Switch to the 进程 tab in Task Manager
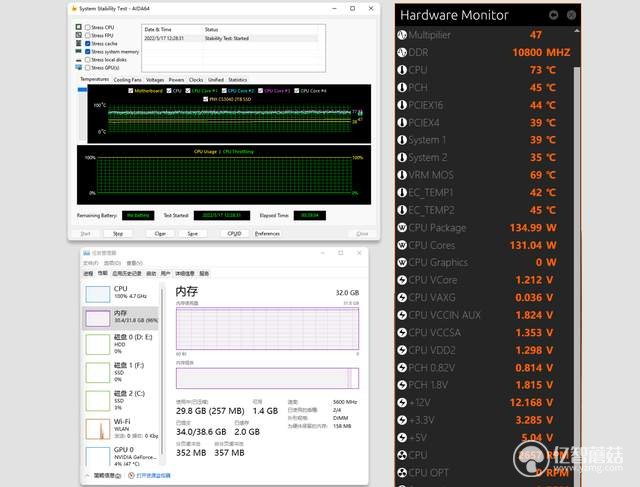The height and width of the screenshot is (487, 640). [x=88, y=273]
